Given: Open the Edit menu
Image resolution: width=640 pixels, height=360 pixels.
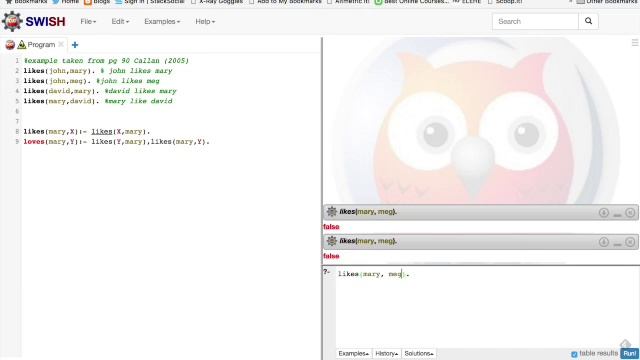Looking at the screenshot, I should (120, 21).
